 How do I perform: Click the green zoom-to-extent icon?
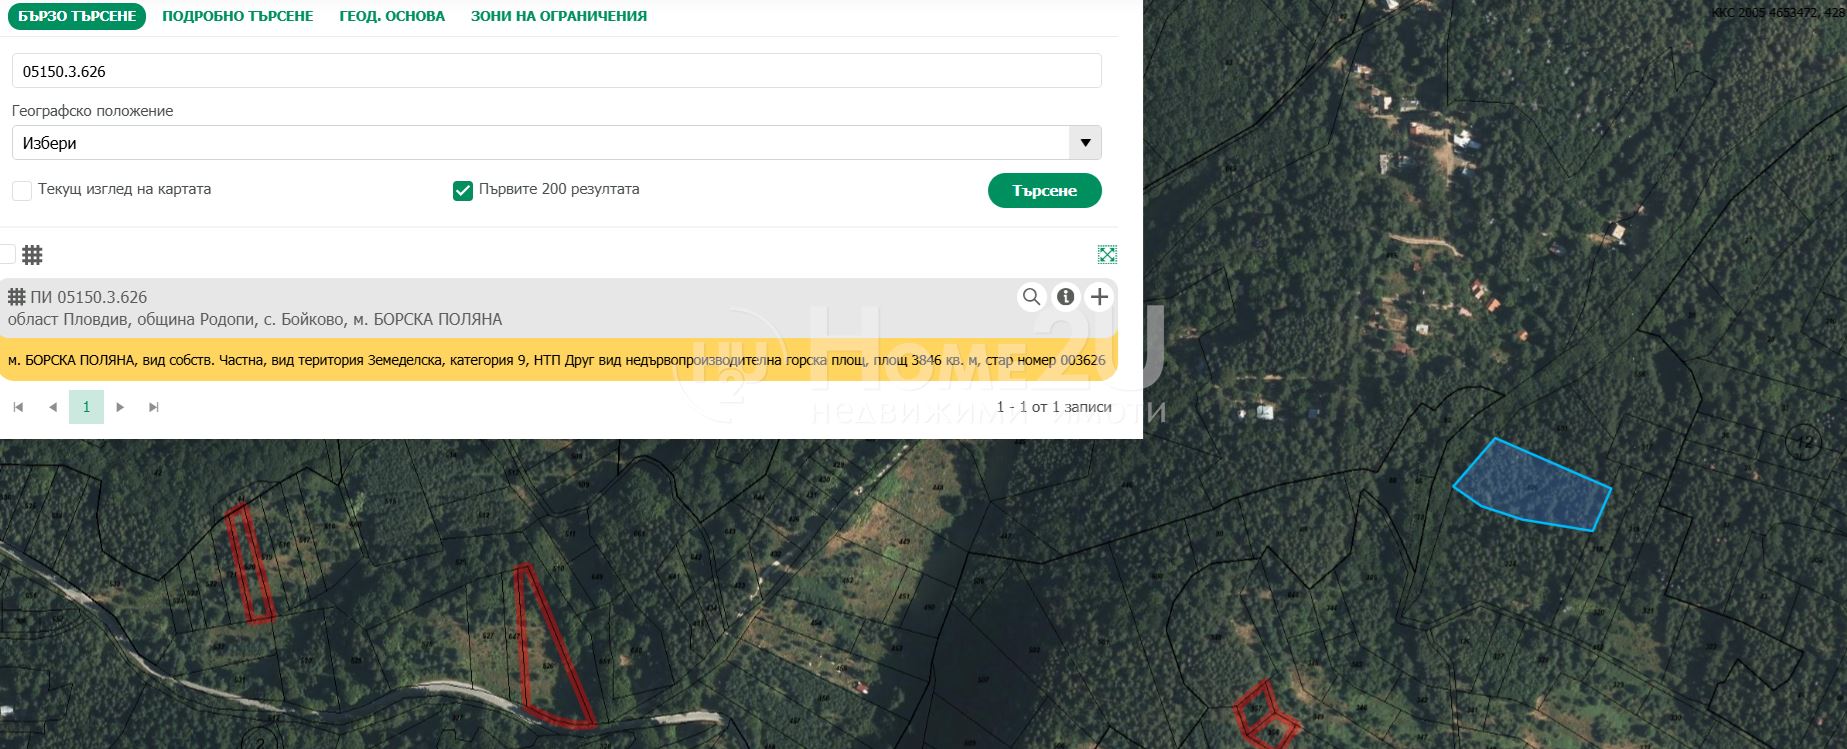click(x=1107, y=254)
